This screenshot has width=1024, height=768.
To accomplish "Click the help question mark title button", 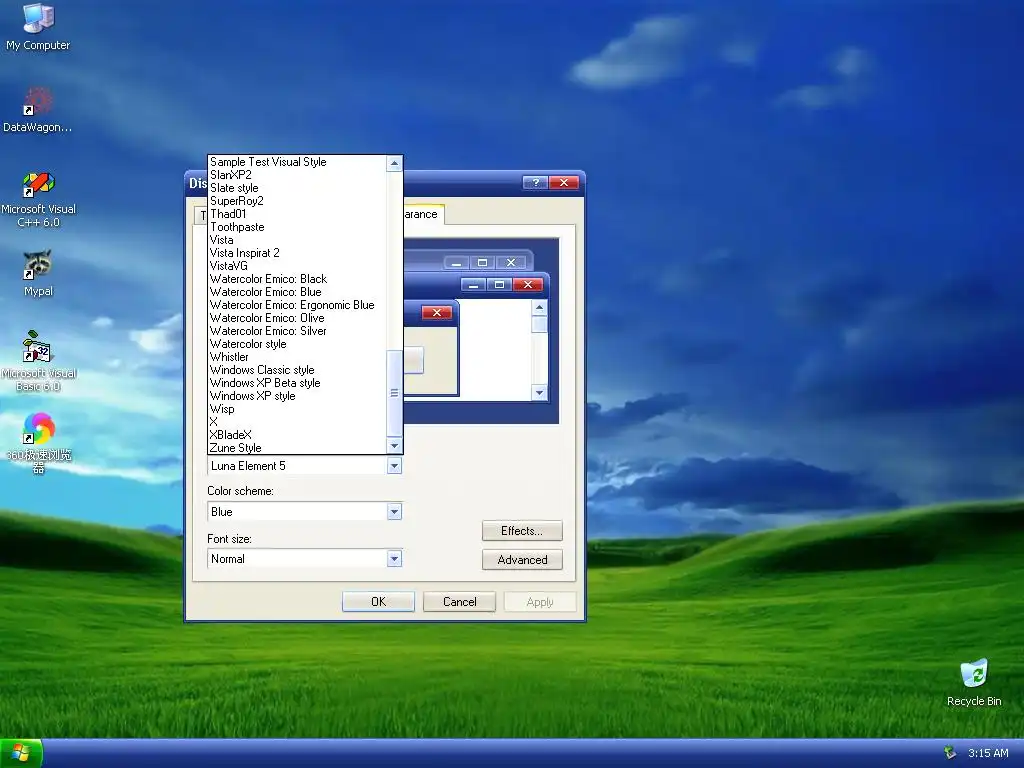I will pyautogui.click(x=535, y=183).
